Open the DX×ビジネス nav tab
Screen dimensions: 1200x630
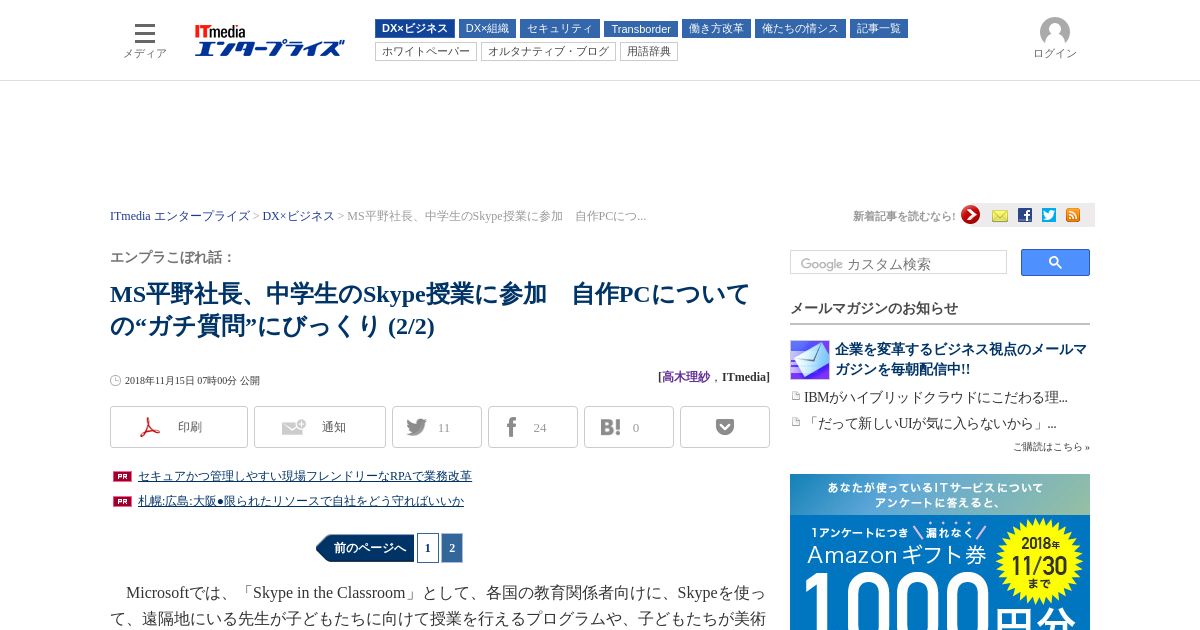tap(415, 29)
